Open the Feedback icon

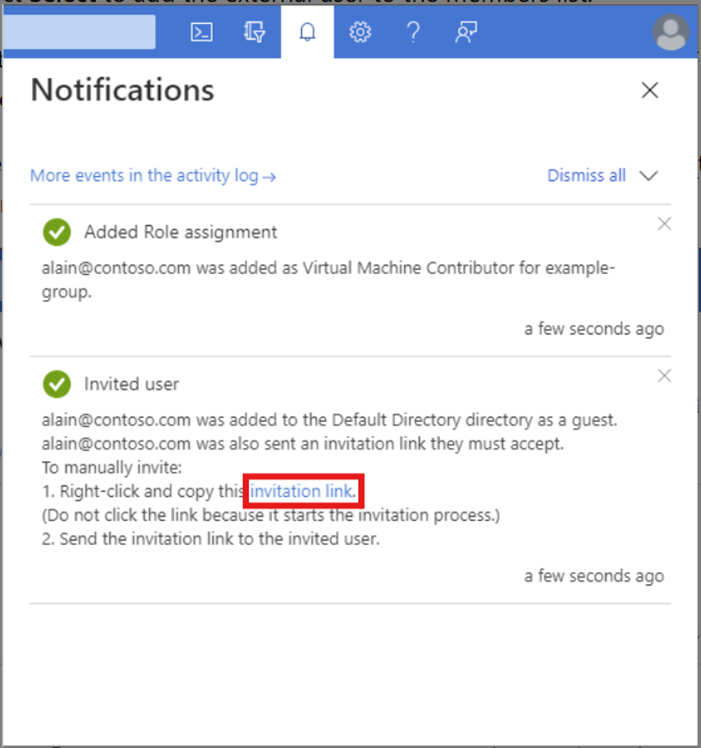(x=466, y=32)
